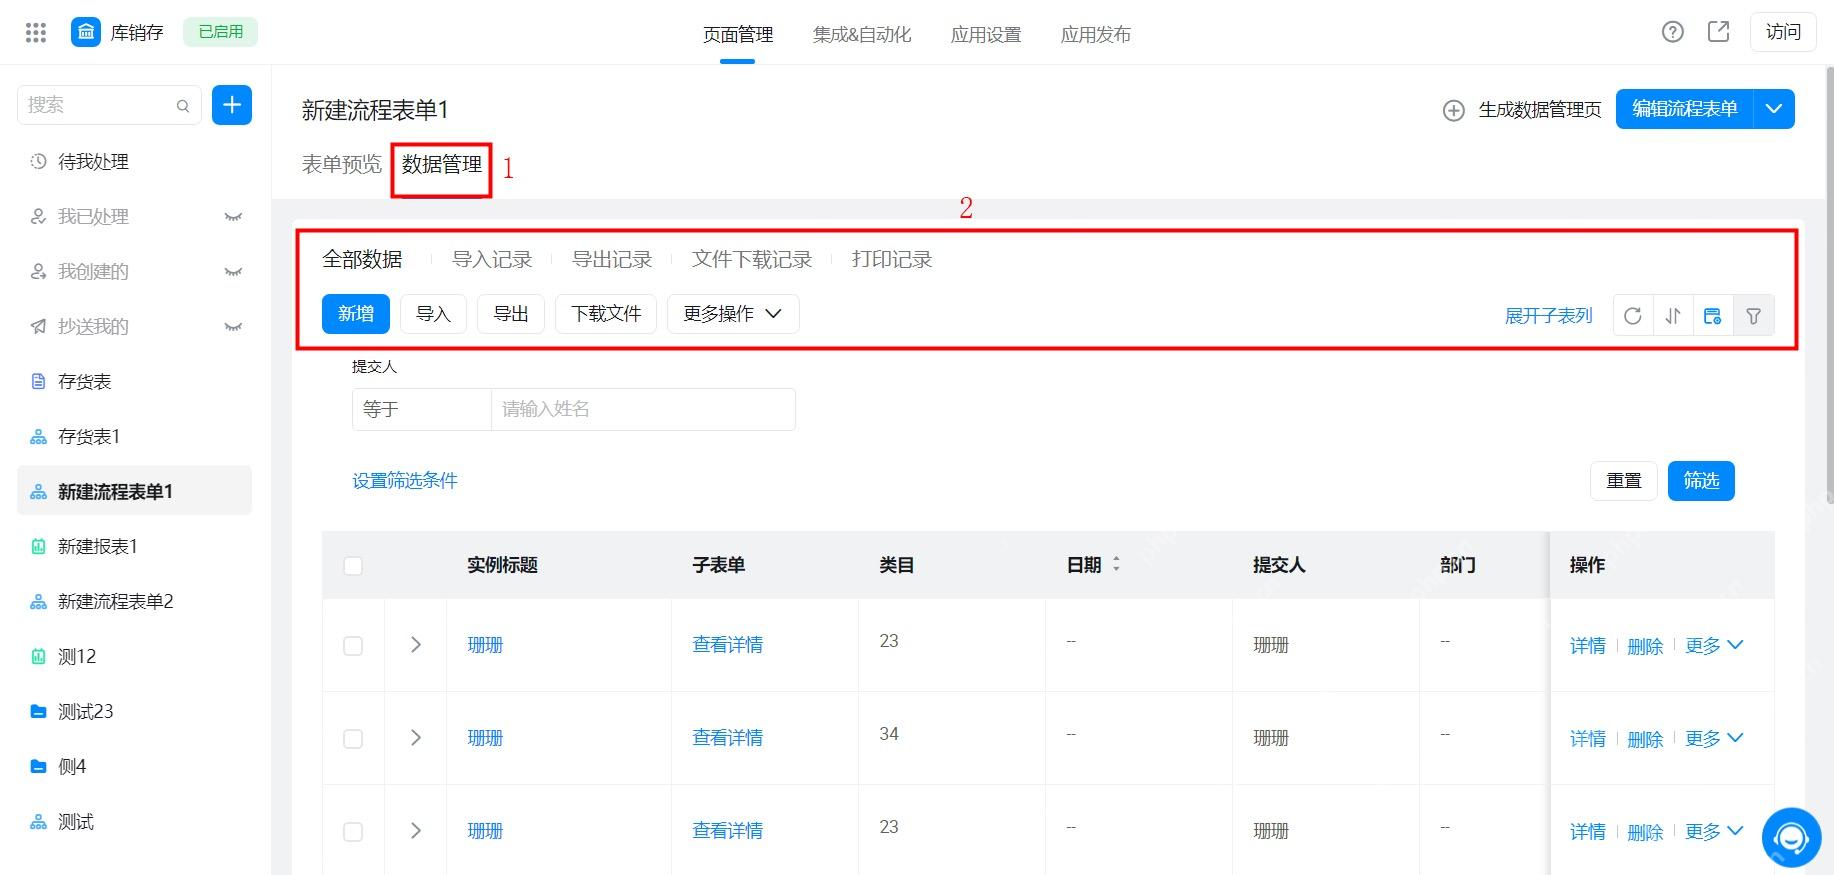Open the 更多操作 dropdown
The width and height of the screenshot is (1834, 875).
tap(733, 314)
